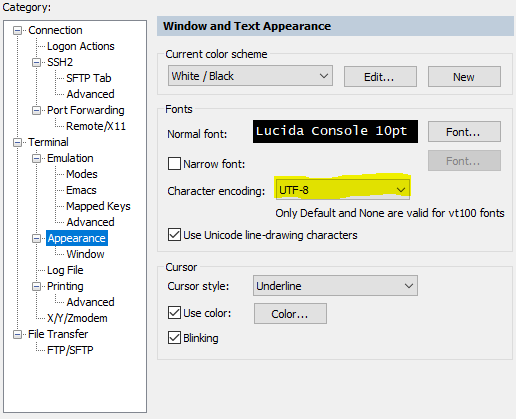Collapse the Port Forwarding node
Viewport: 516px width, 419px height.
36,111
